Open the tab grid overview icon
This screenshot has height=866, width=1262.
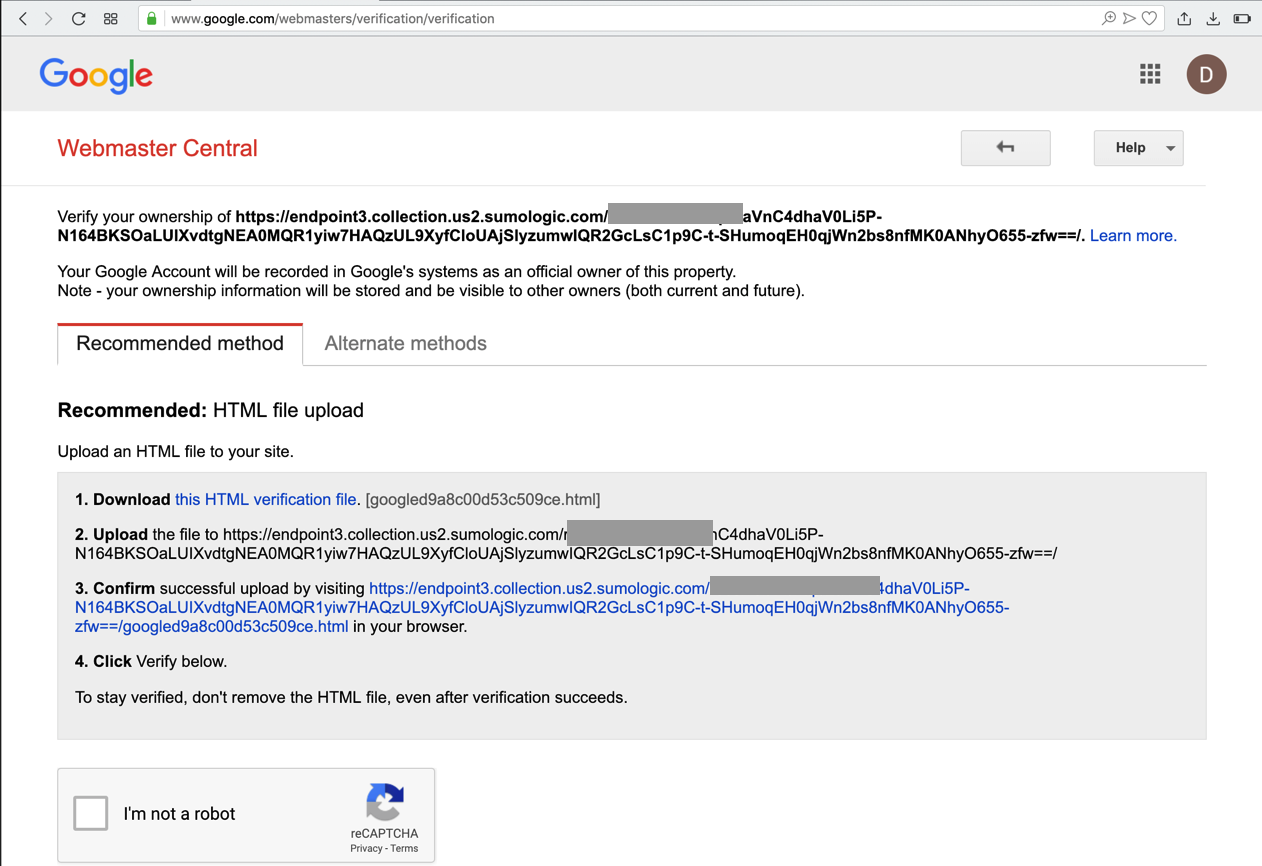pyautogui.click(x=111, y=18)
